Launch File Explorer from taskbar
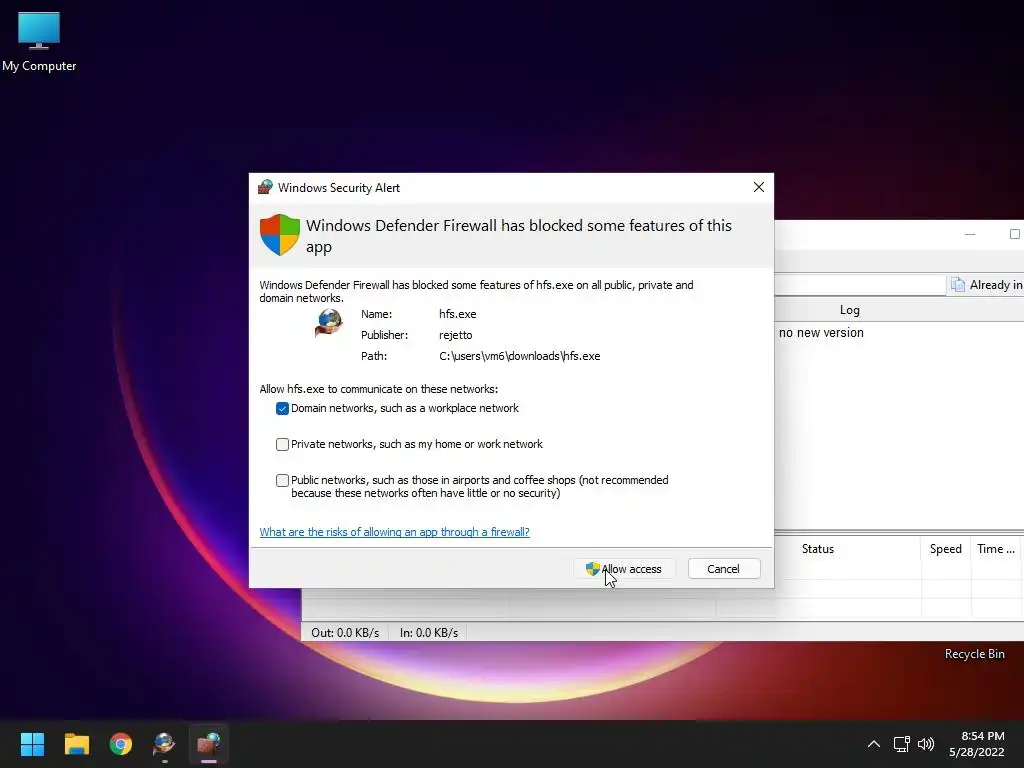 coord(76,744)
